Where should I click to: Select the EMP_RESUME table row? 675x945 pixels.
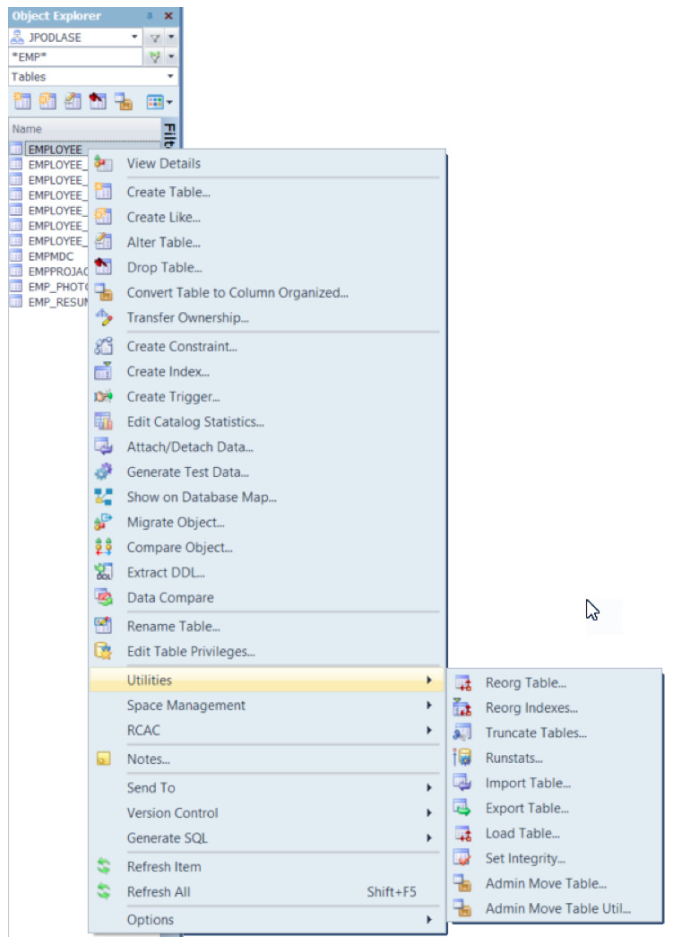(x=49, y=302)
